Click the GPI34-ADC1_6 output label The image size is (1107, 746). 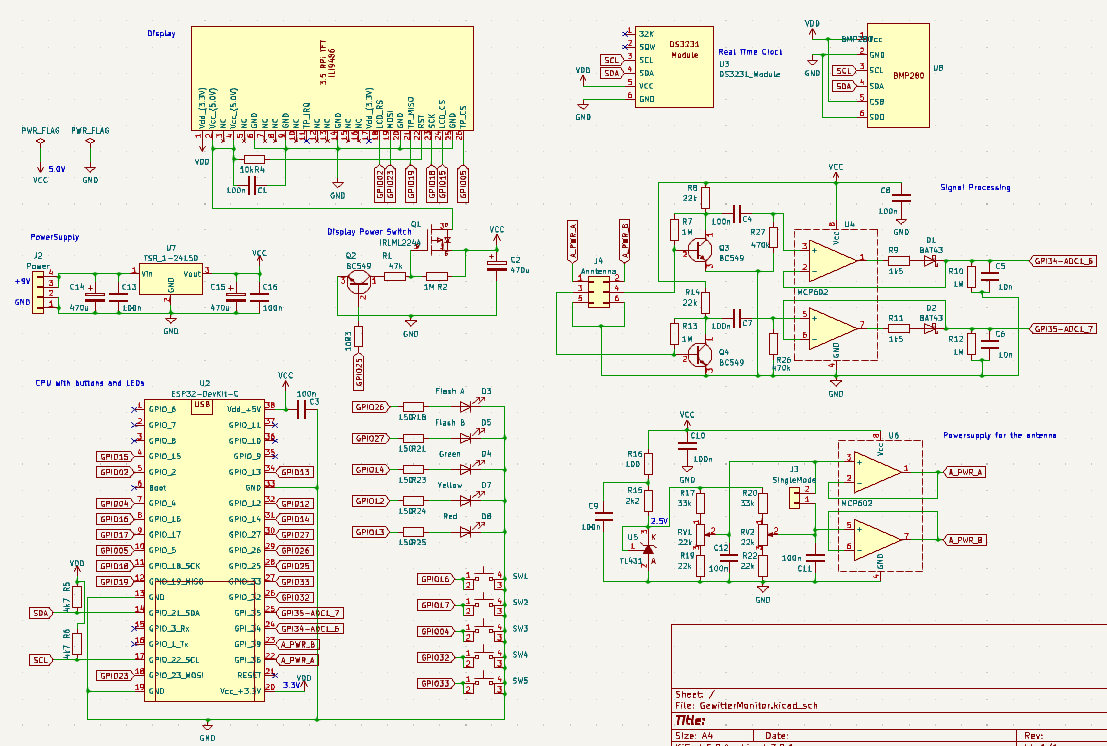click(1063, 261)
